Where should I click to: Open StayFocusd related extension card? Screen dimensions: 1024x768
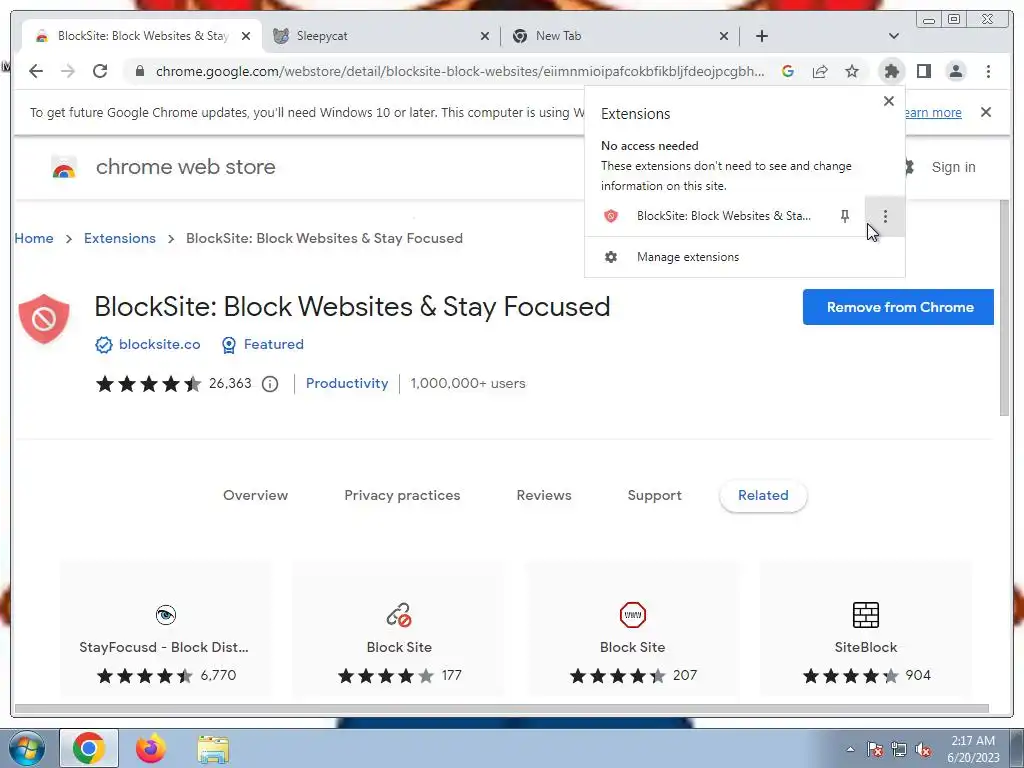(164, 631)
